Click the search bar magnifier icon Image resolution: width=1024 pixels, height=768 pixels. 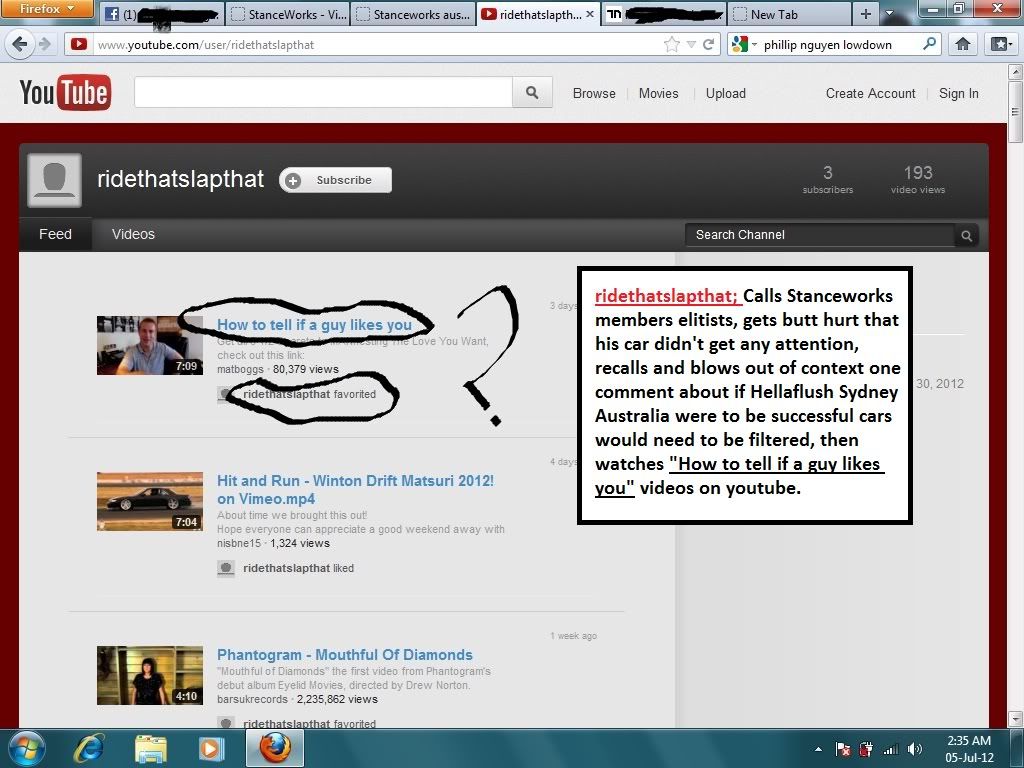click(929, 44)
